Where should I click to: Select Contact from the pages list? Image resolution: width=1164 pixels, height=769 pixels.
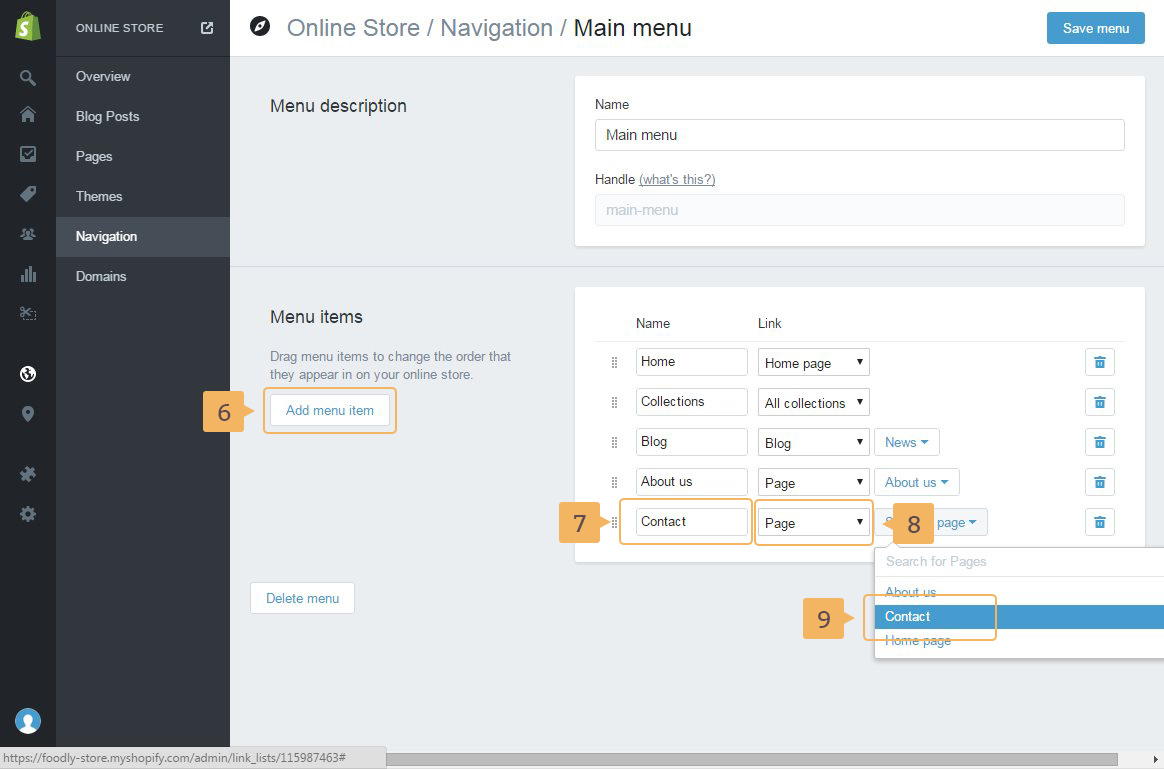[908, 617]
